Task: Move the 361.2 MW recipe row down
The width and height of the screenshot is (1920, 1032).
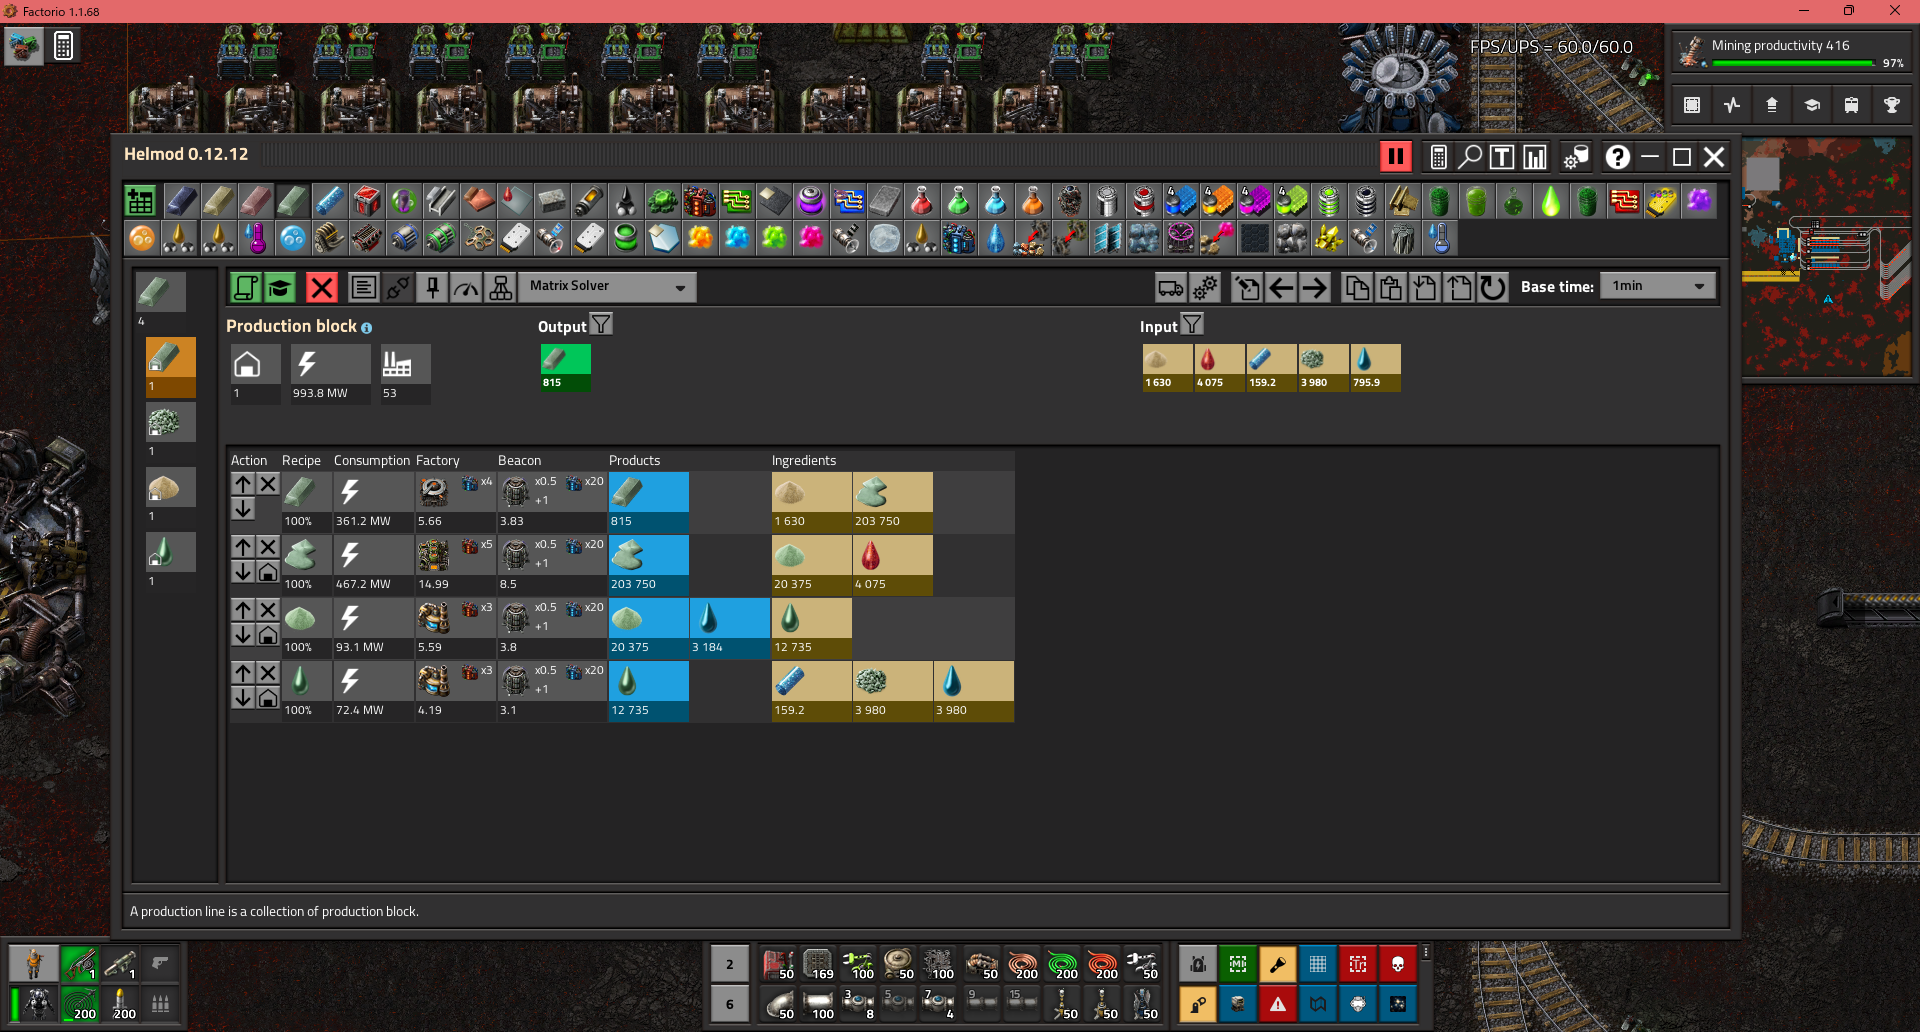Action: [x=243, y=509]
